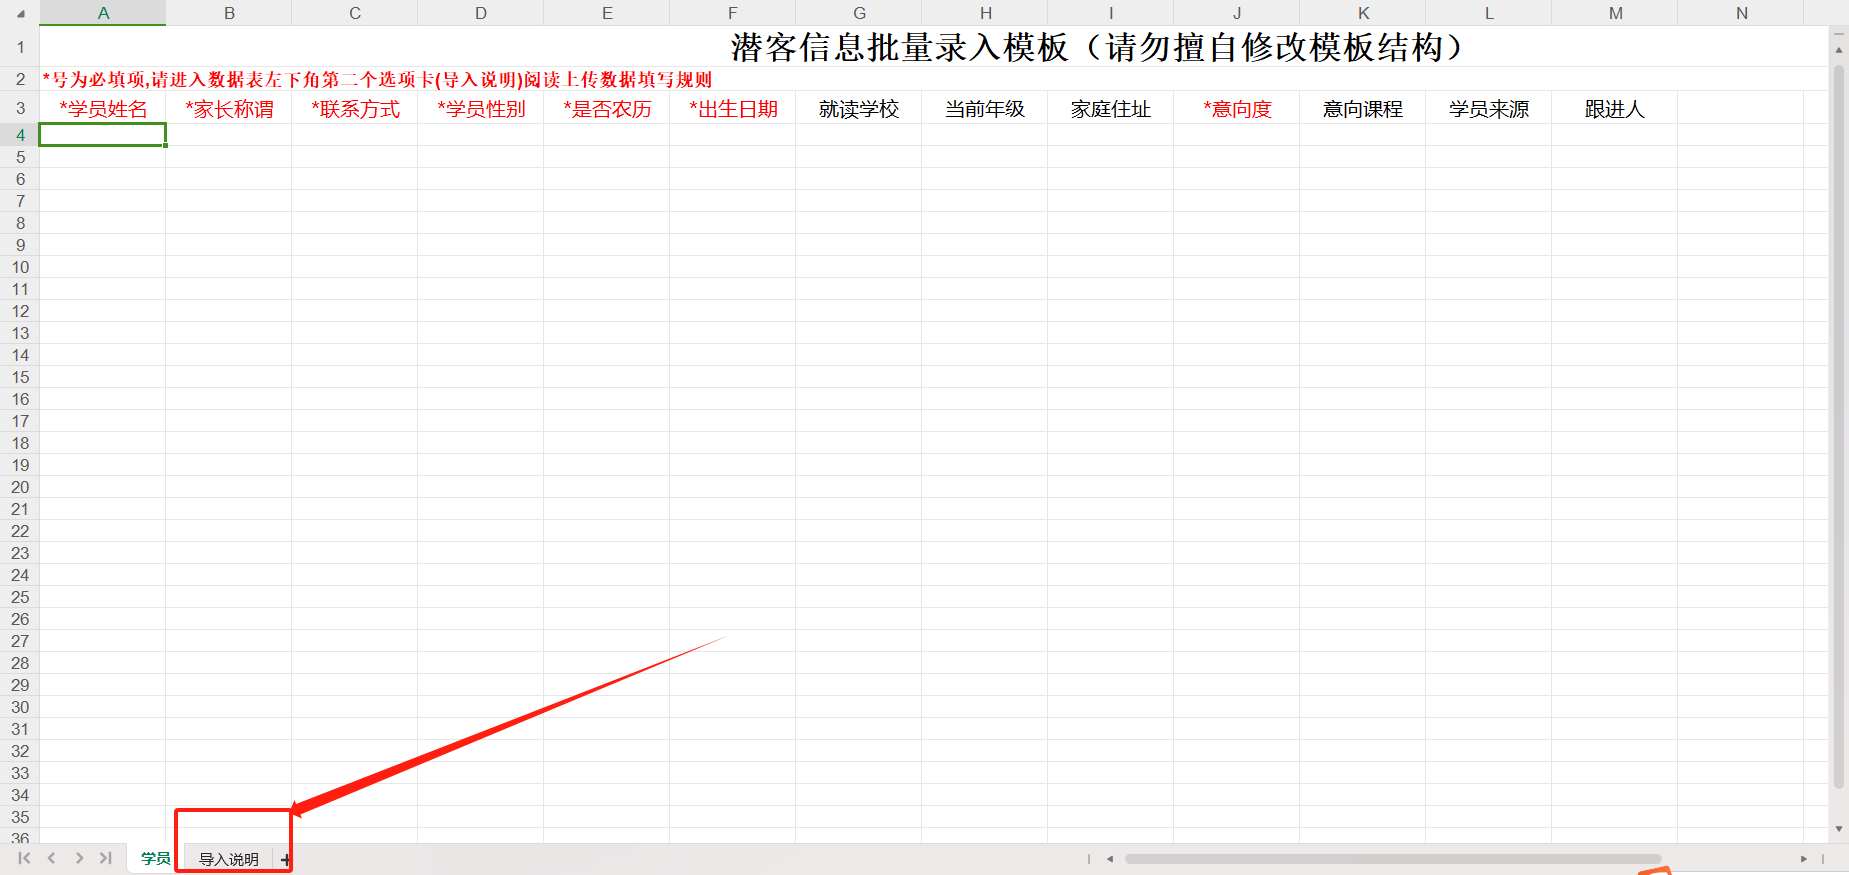1849x875 pixels.
Task: Select column F header
Action: pos(732,13)
